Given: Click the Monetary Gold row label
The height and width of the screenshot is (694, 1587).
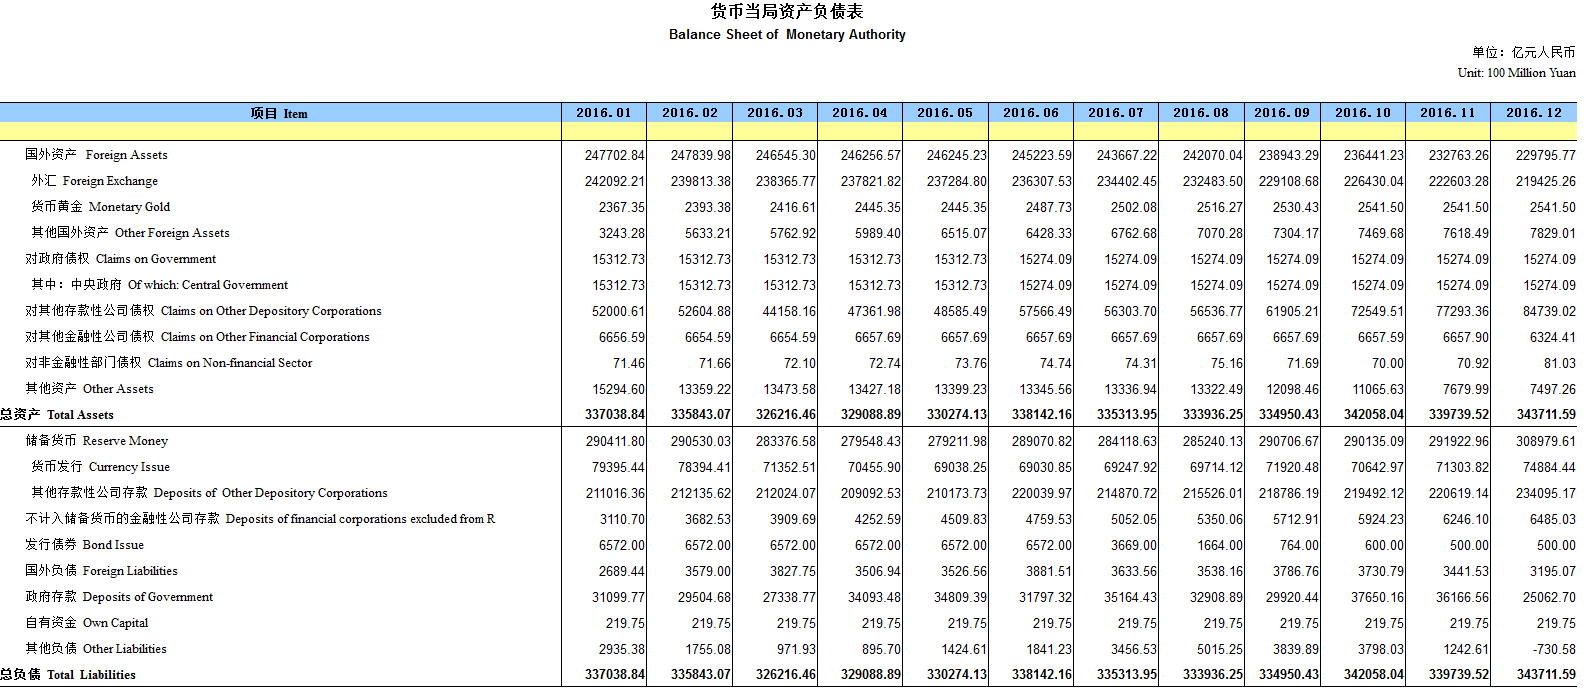Looking at the screenshot, I should pyautogui.click(x=100, y=207).
